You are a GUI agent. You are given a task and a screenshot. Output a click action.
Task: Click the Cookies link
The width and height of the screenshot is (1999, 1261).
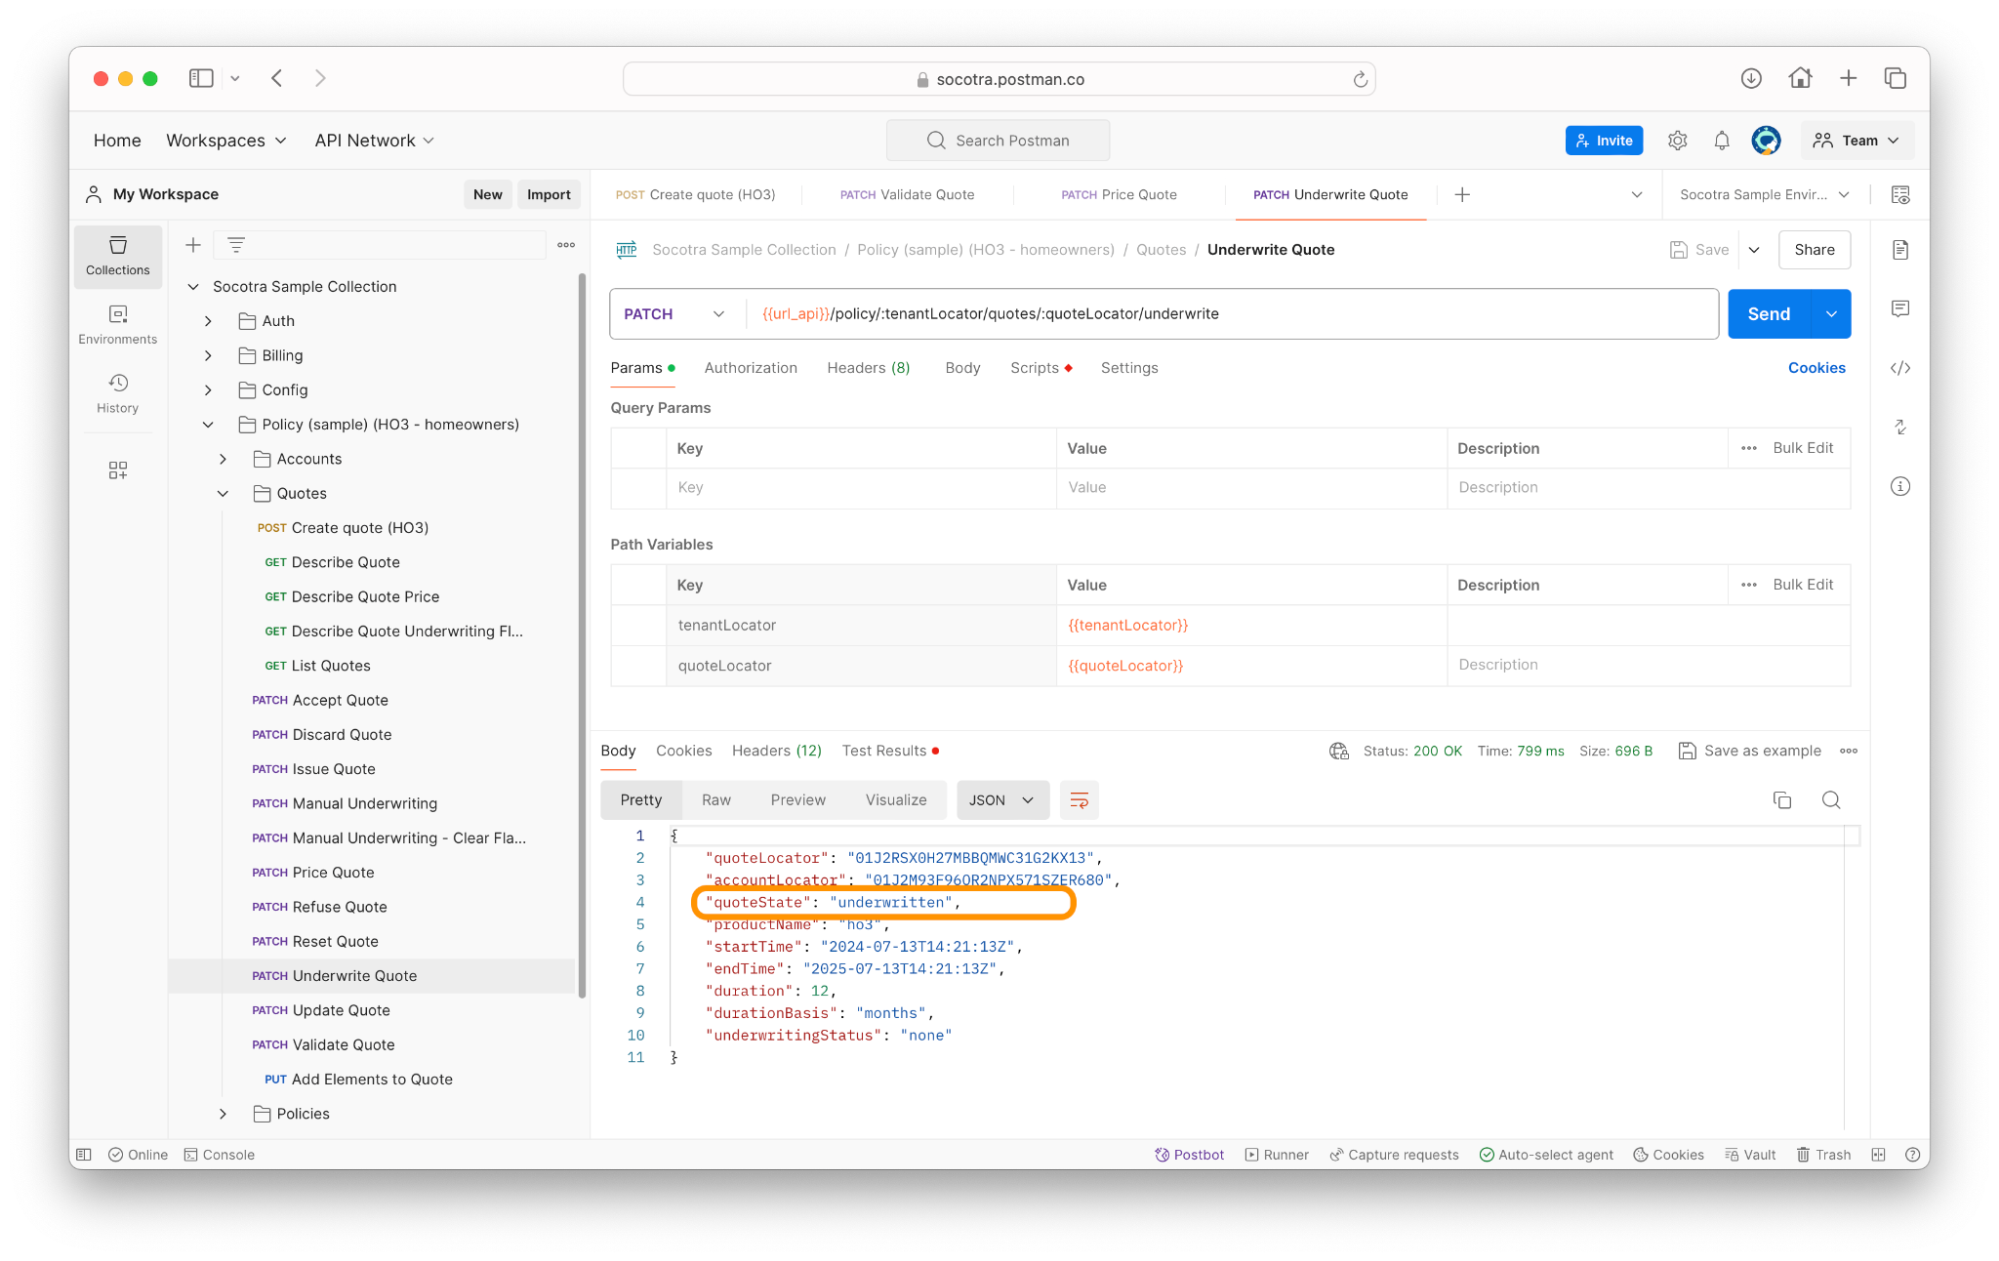pos(1816,368)
